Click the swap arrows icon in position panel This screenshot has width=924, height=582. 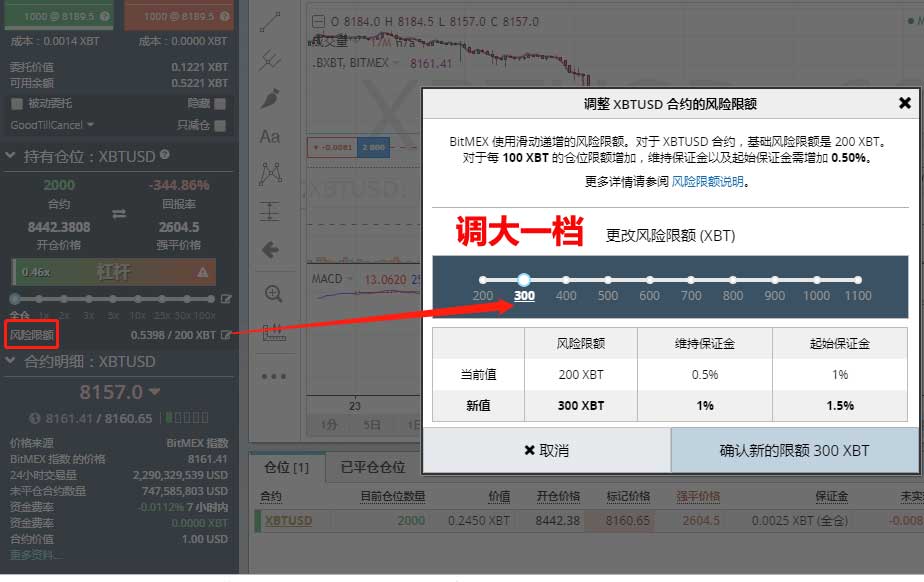(x=119, y=214)
